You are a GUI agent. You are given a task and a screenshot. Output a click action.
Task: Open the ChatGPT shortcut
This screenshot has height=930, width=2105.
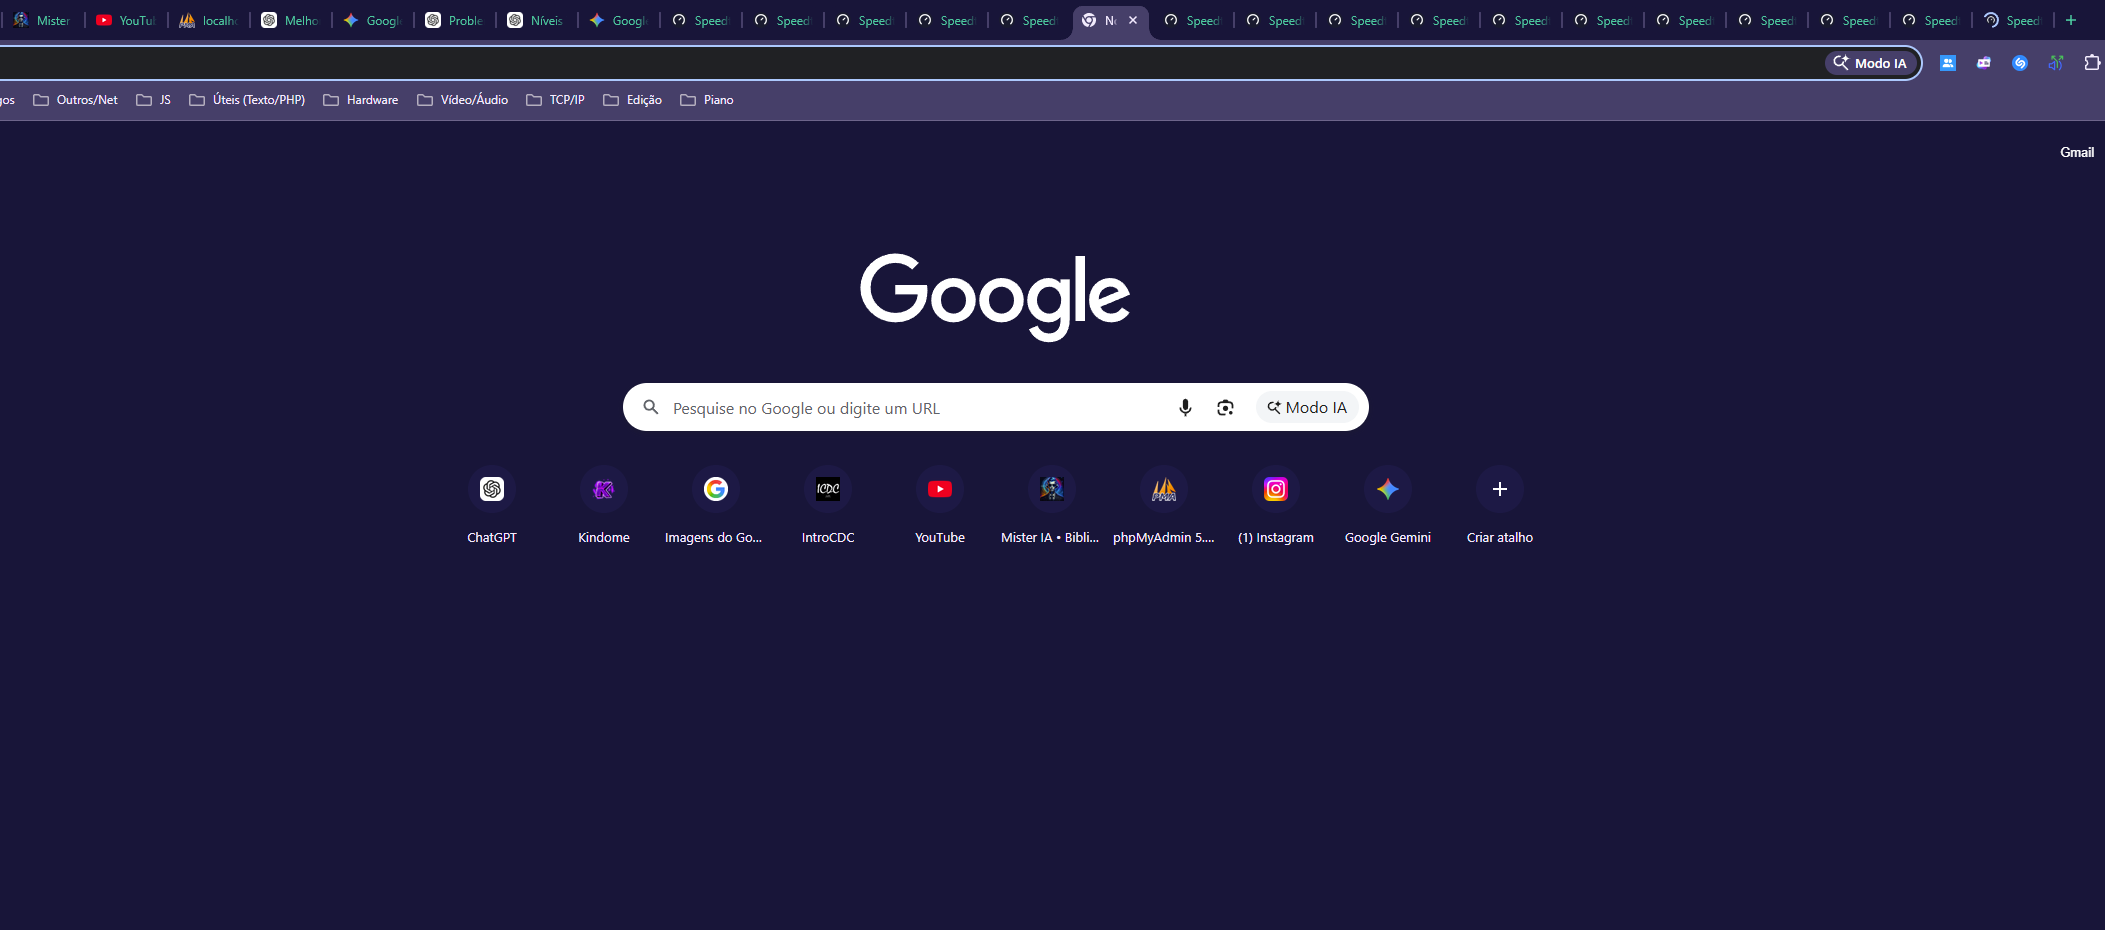point(492,489)
